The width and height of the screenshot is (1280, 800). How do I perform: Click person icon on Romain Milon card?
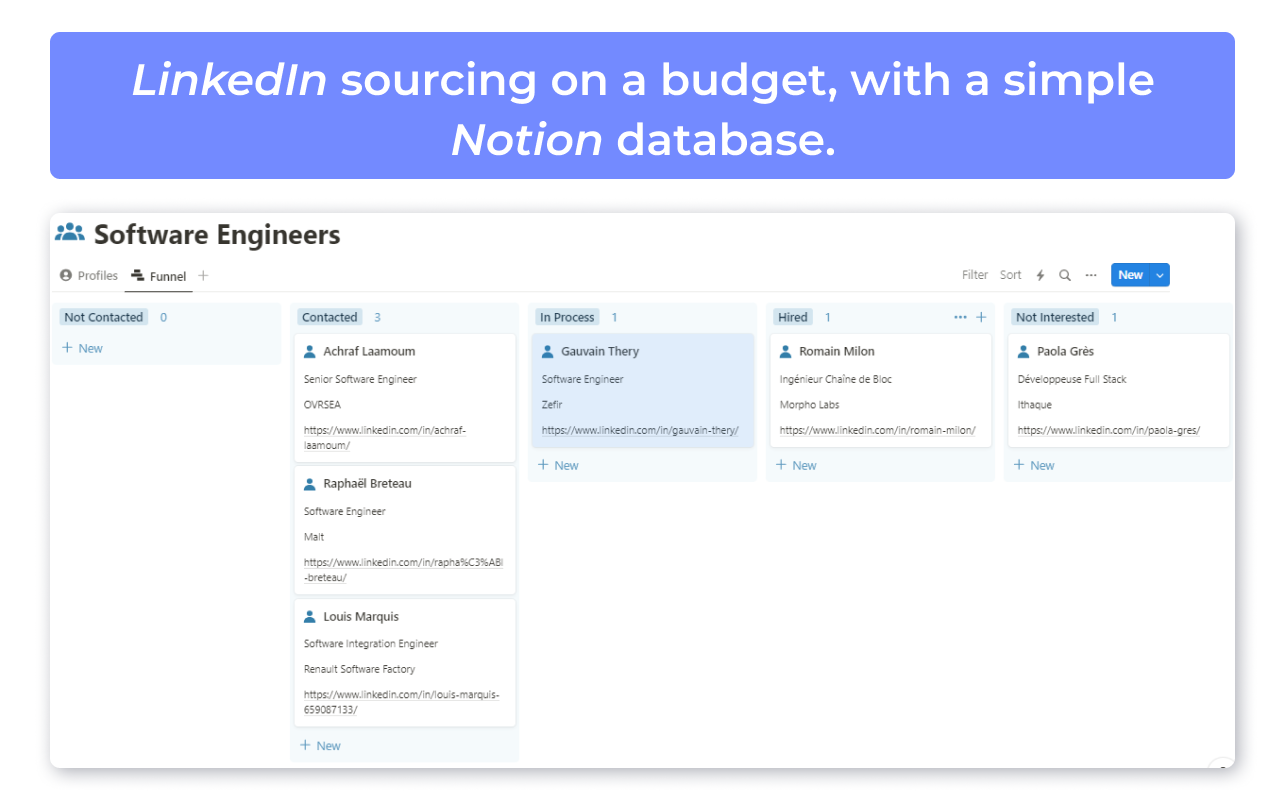click(x=786, y=352)
